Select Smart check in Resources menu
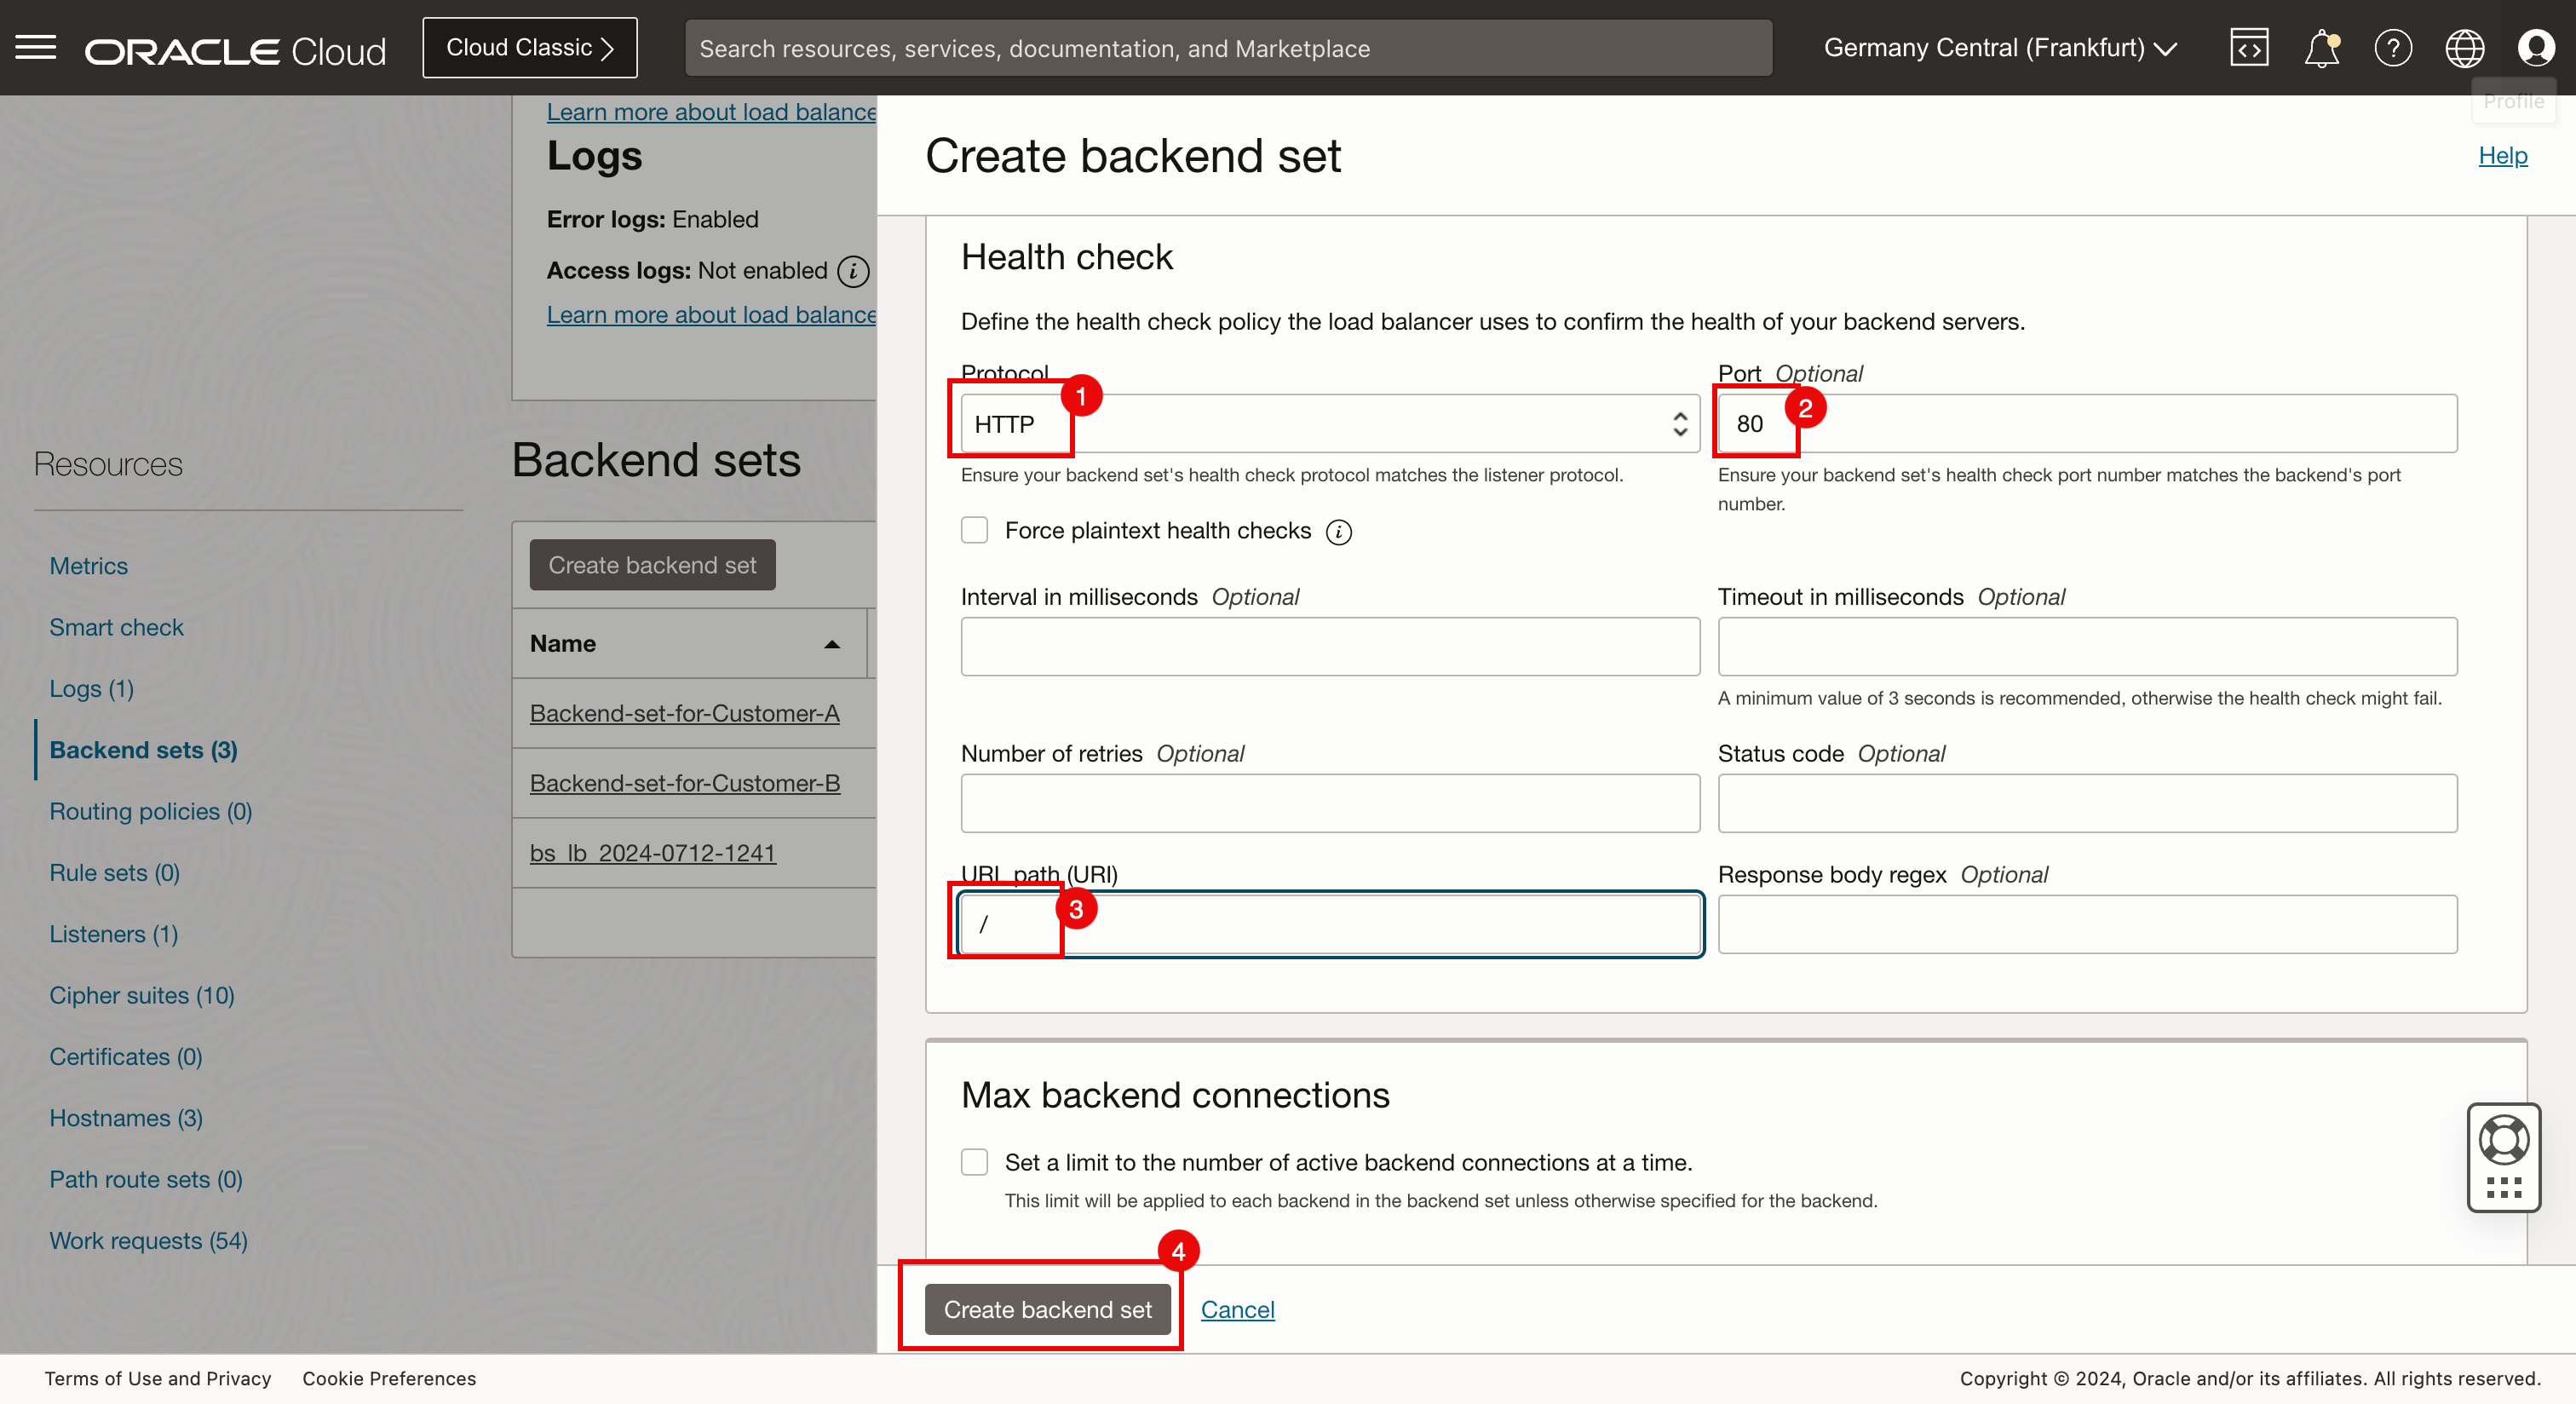2576x1404 pixels. pyautogui.click(x=116, y=627)
